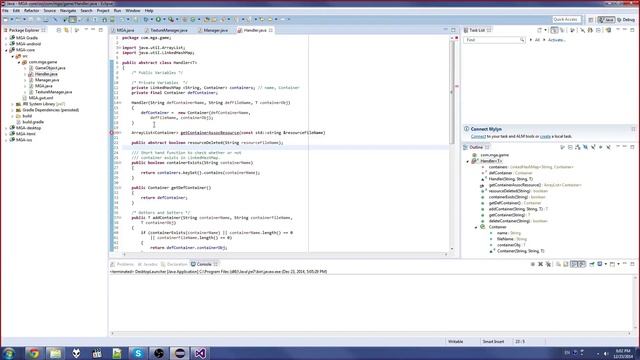Select the Console tab in bottom panel
Viewport: 640px width, 360px height.
click(x=204, y=264)
